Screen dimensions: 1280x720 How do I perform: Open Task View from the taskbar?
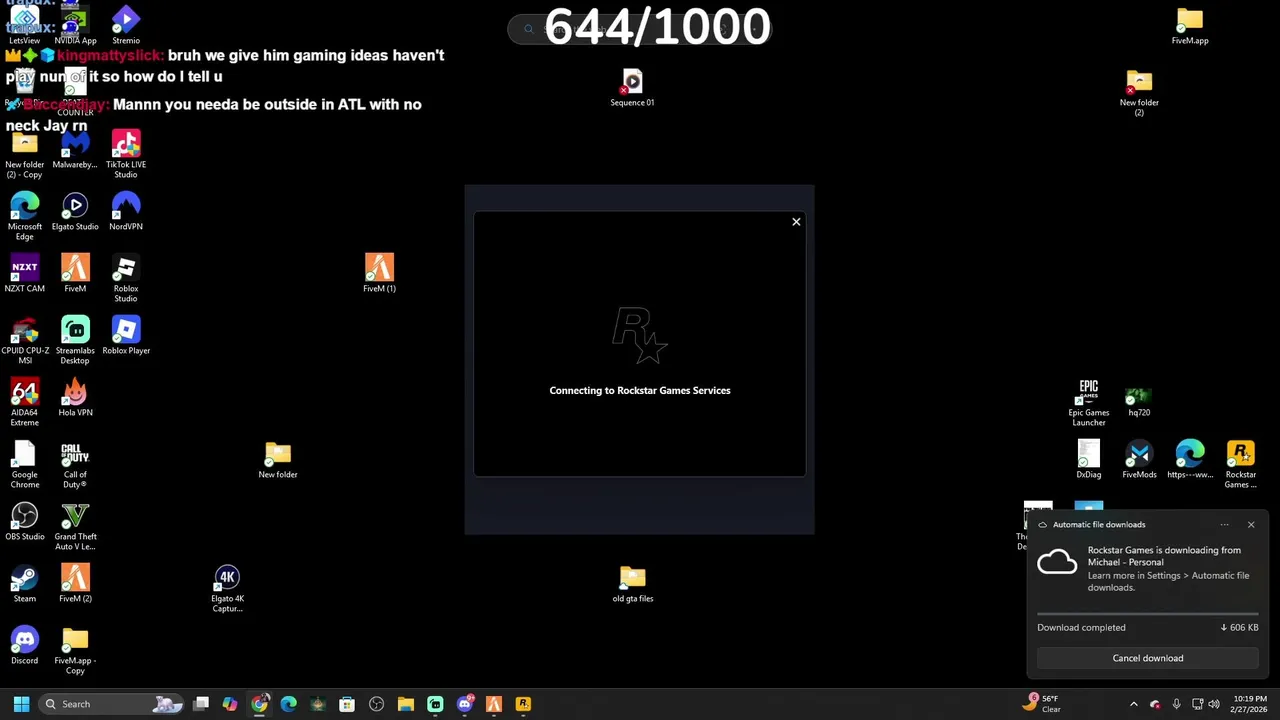pyautogui.click(x=201, y=704)
